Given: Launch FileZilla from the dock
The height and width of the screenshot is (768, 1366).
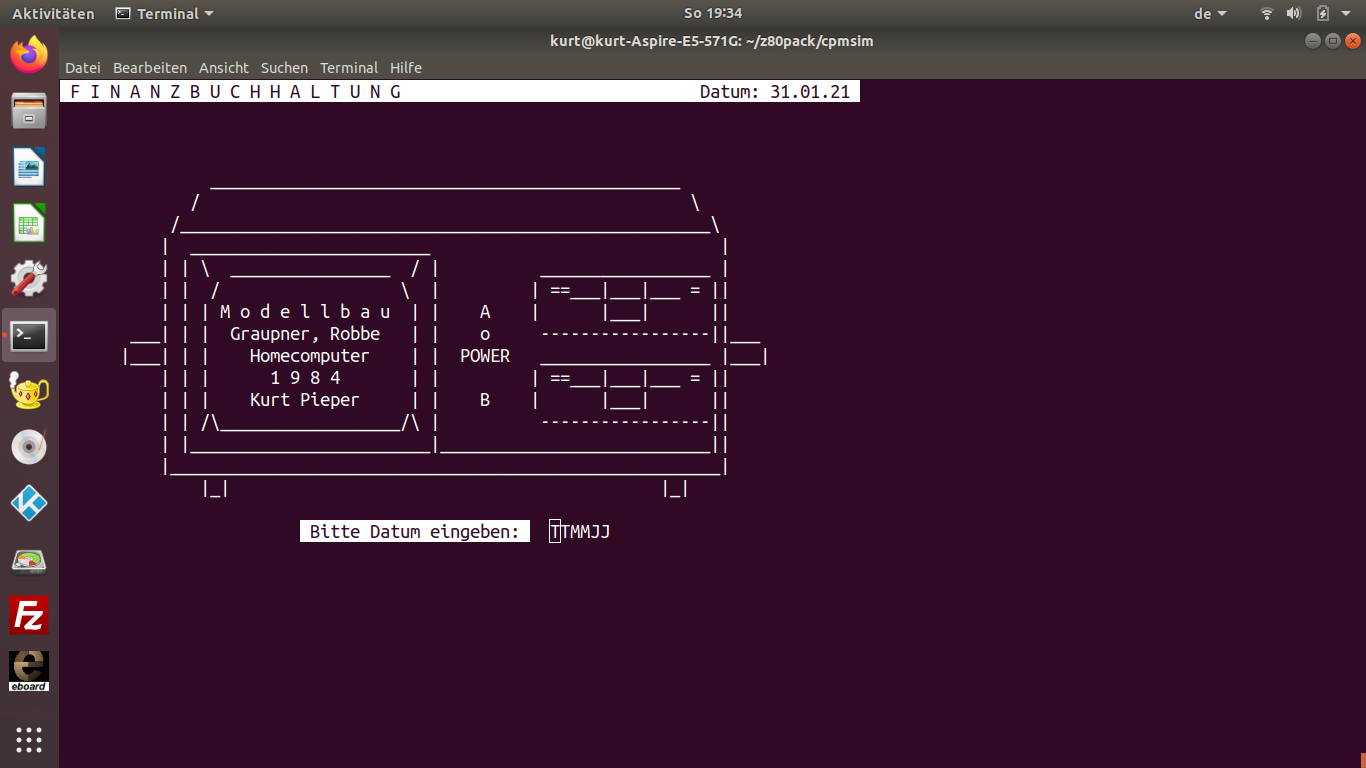Looking at the screenshot, I should coord(29,614).
